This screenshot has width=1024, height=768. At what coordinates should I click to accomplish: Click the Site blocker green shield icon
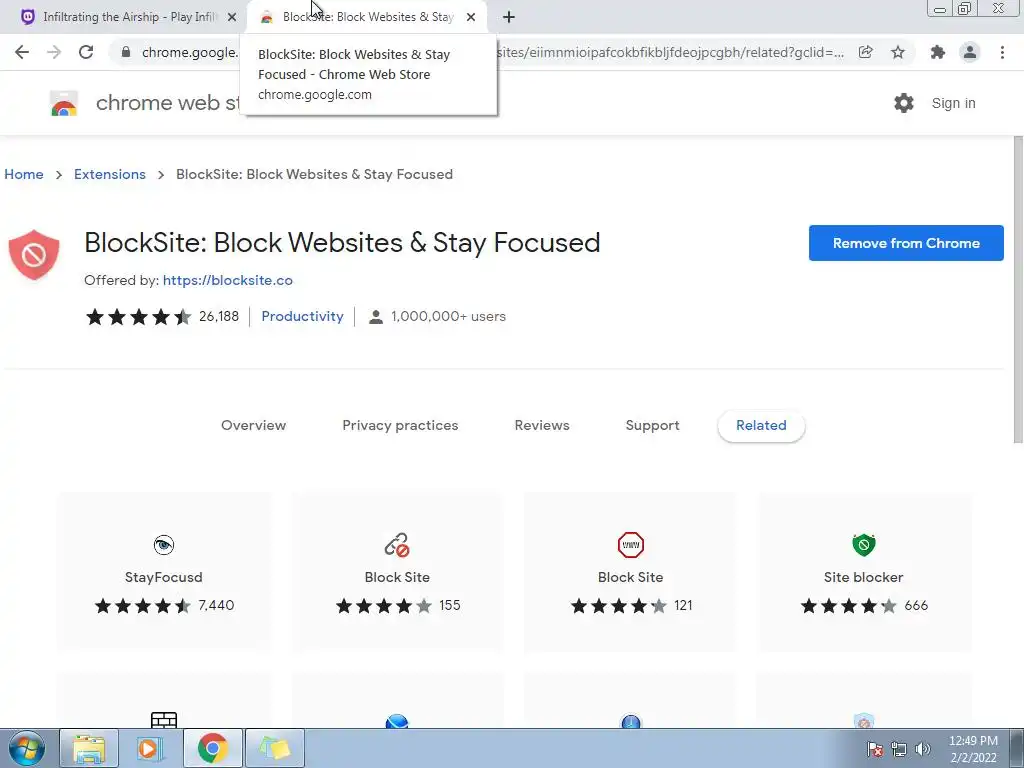pos(863,545)
